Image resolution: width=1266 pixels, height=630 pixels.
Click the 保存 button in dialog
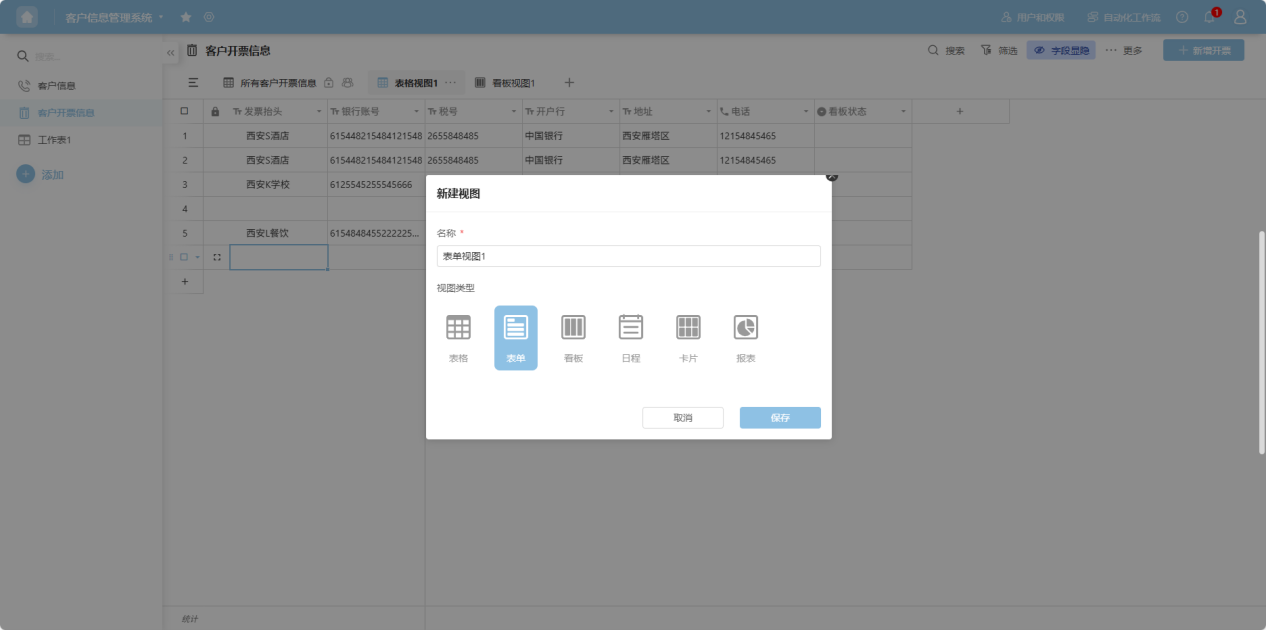pos(780,418)
